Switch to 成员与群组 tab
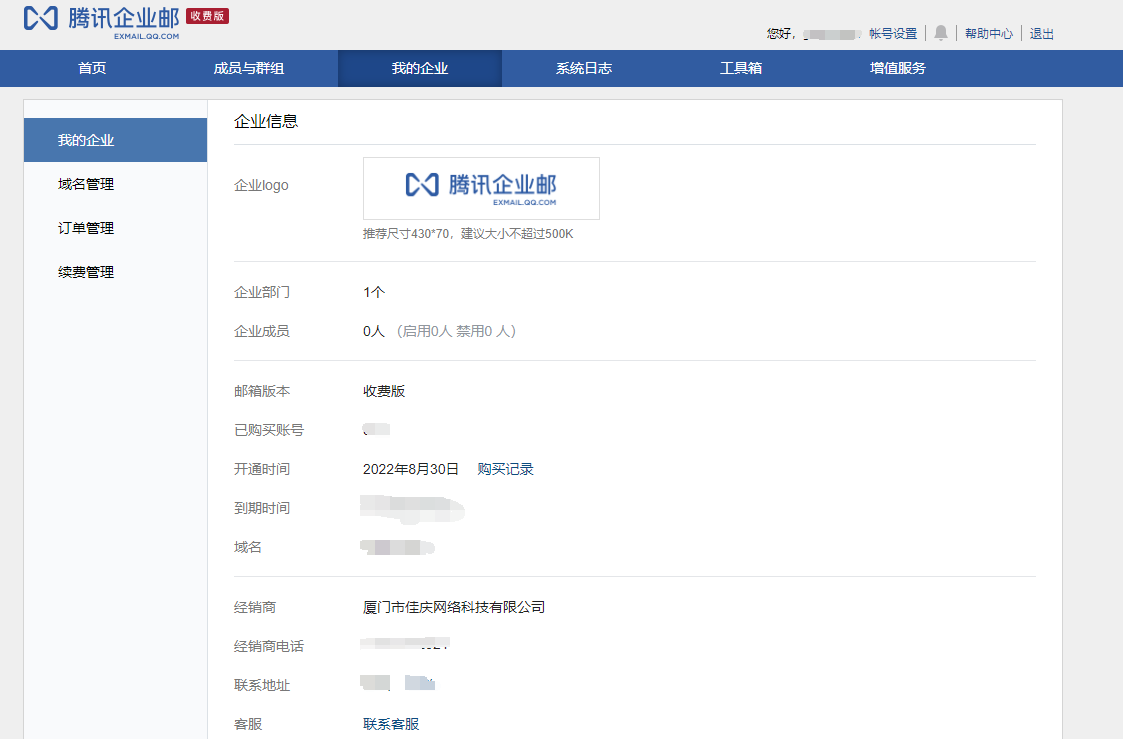The image size is (1123, 739). [x=249, y=68]
